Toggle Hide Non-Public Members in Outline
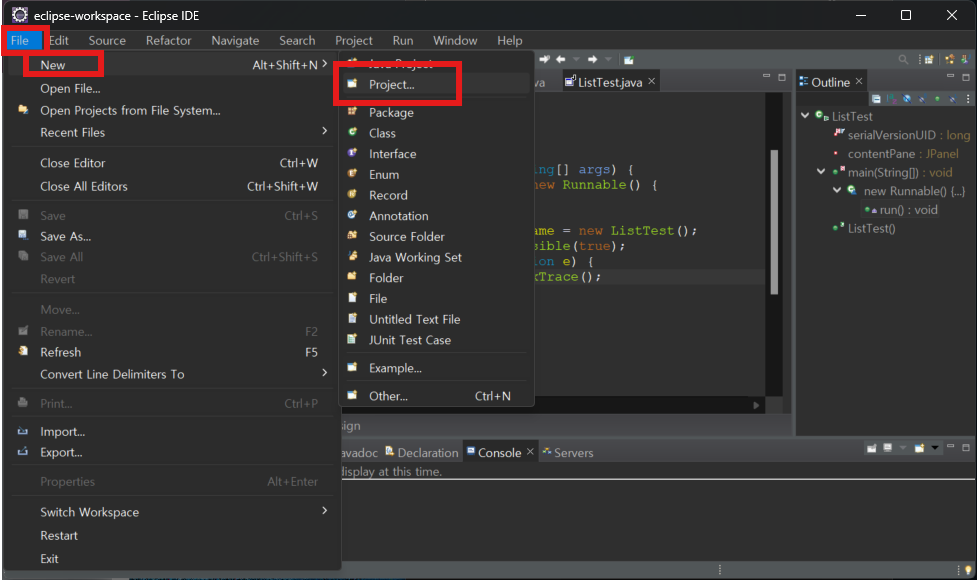Viewport: 977px width, 580px height. pyautogui.click(x=937, y=98)
